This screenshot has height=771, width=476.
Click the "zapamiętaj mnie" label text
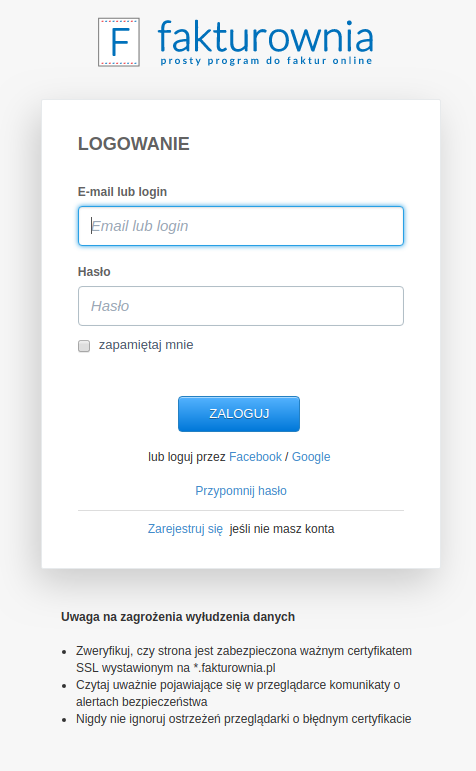(x=146, y=345)
